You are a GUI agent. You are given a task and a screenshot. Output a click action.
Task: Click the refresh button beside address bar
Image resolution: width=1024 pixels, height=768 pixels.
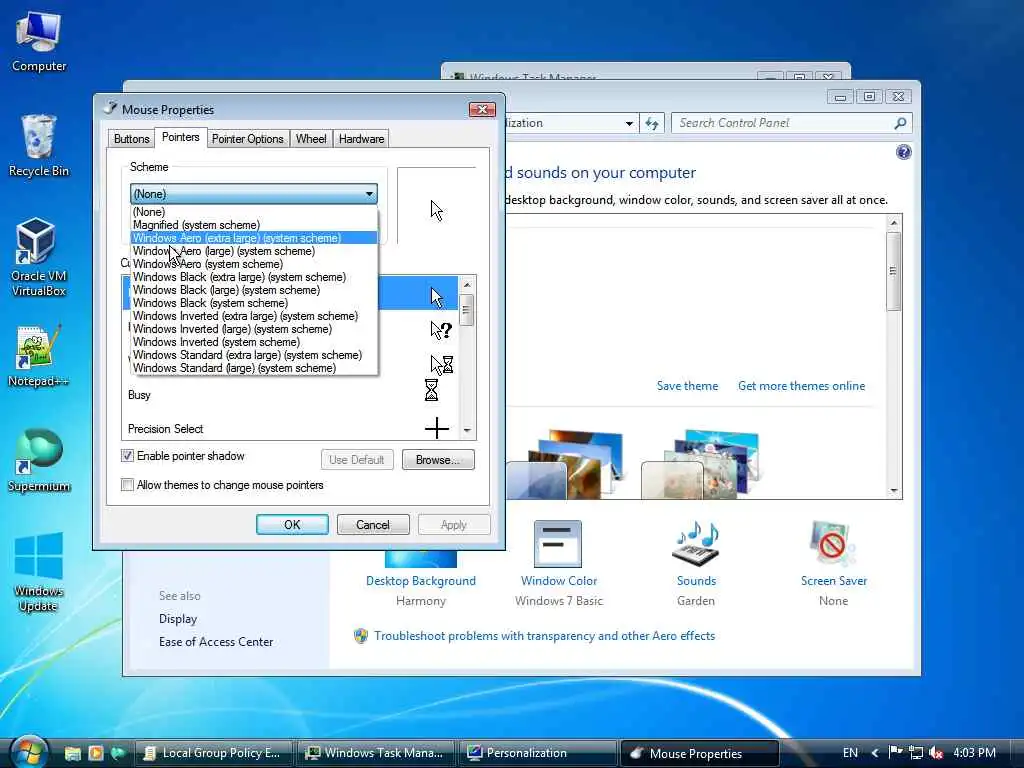pyautogui.click(x=652, y=123)
